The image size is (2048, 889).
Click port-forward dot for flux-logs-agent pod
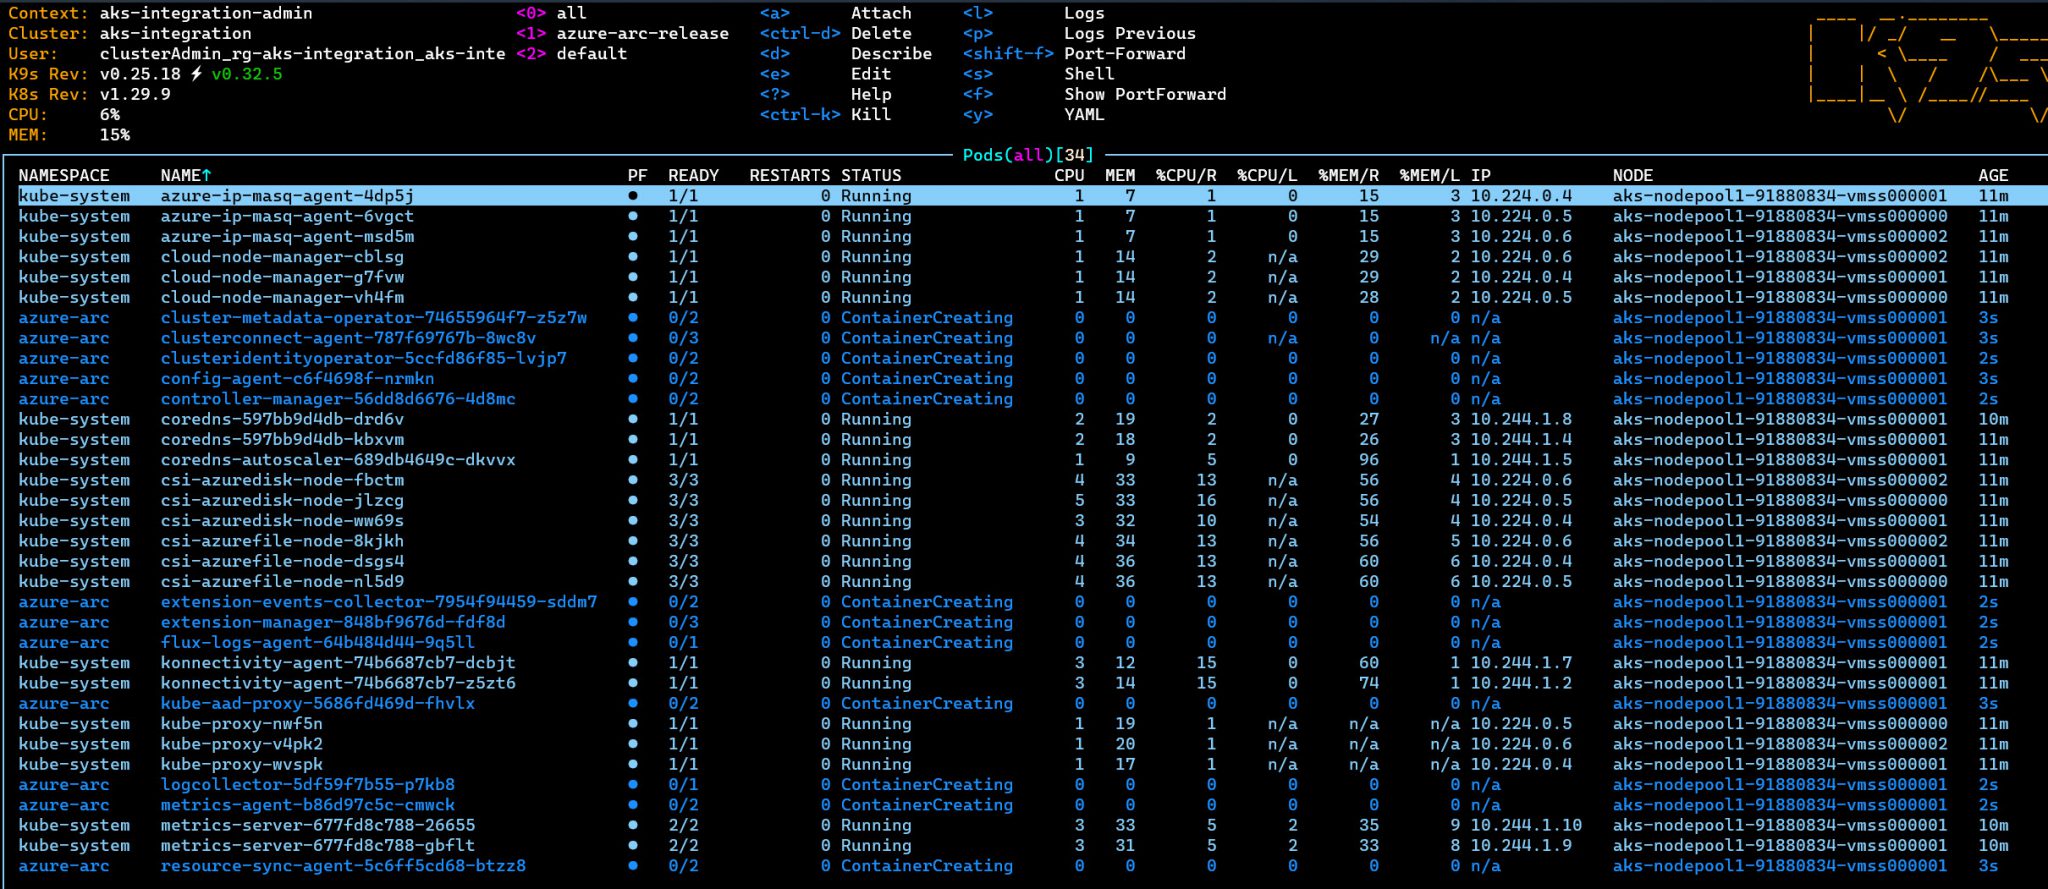(x=633, y=642)
